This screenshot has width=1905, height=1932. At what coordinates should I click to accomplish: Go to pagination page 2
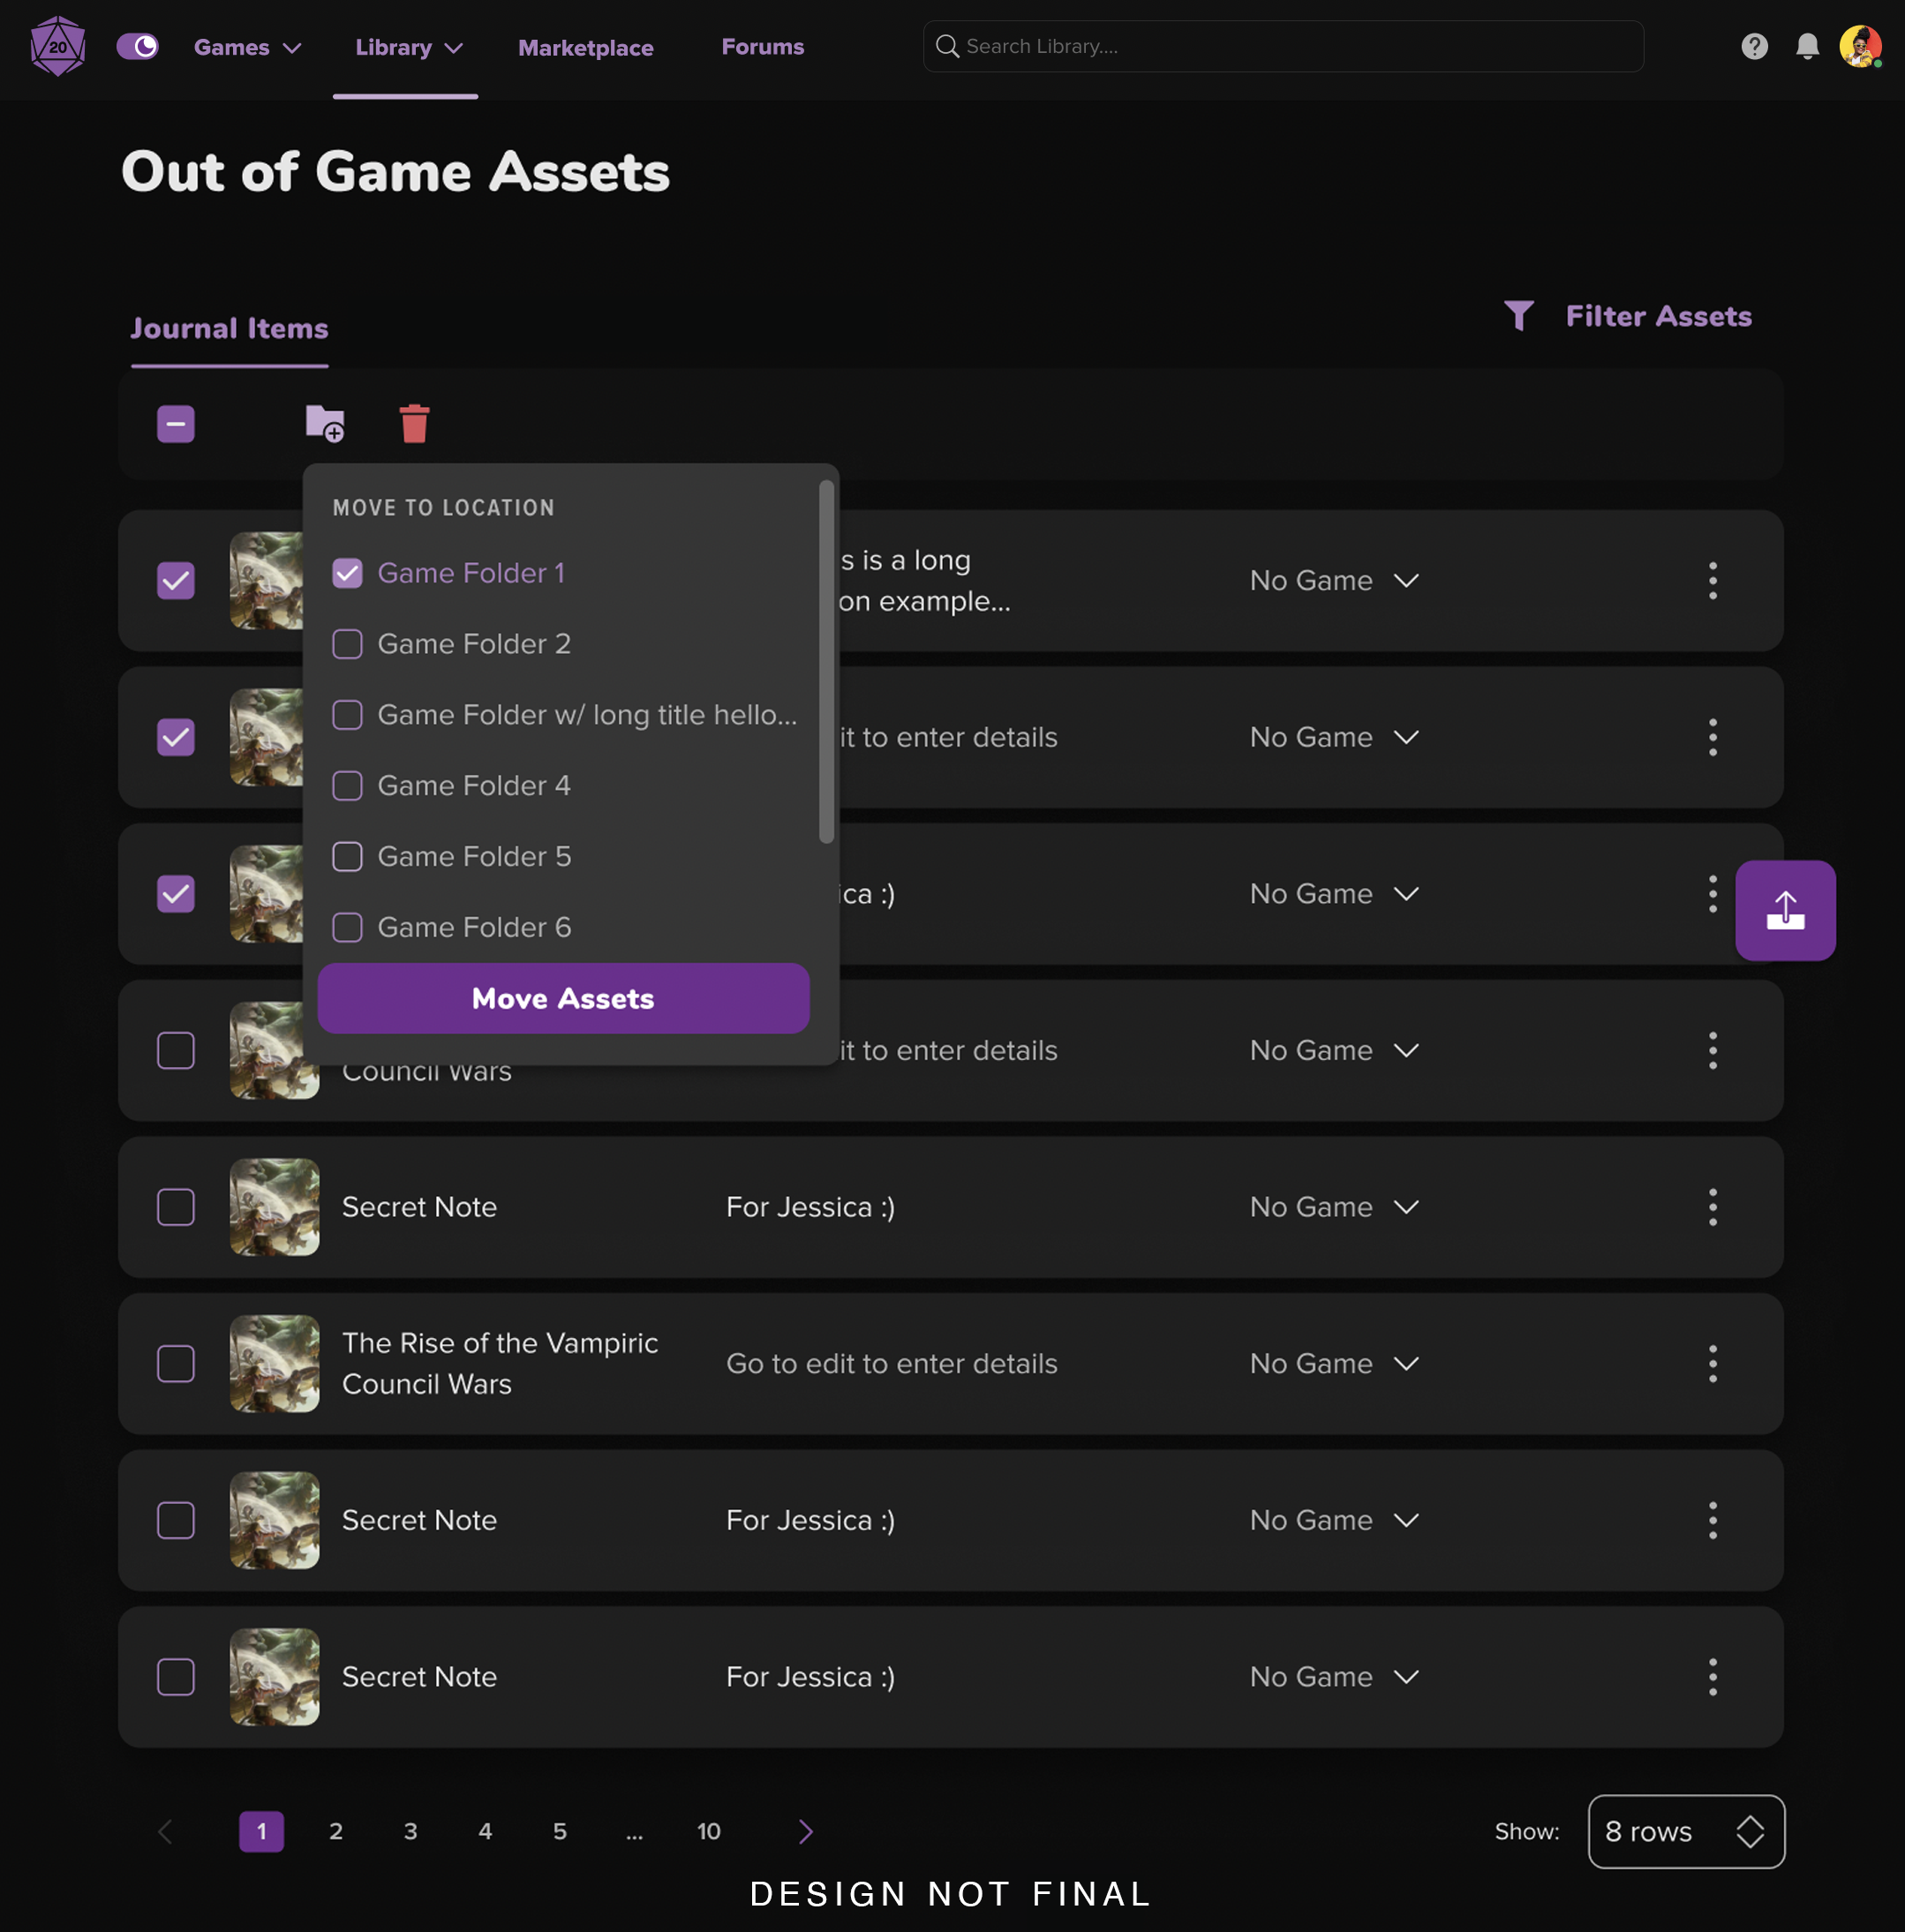[x=336, y=1831]
